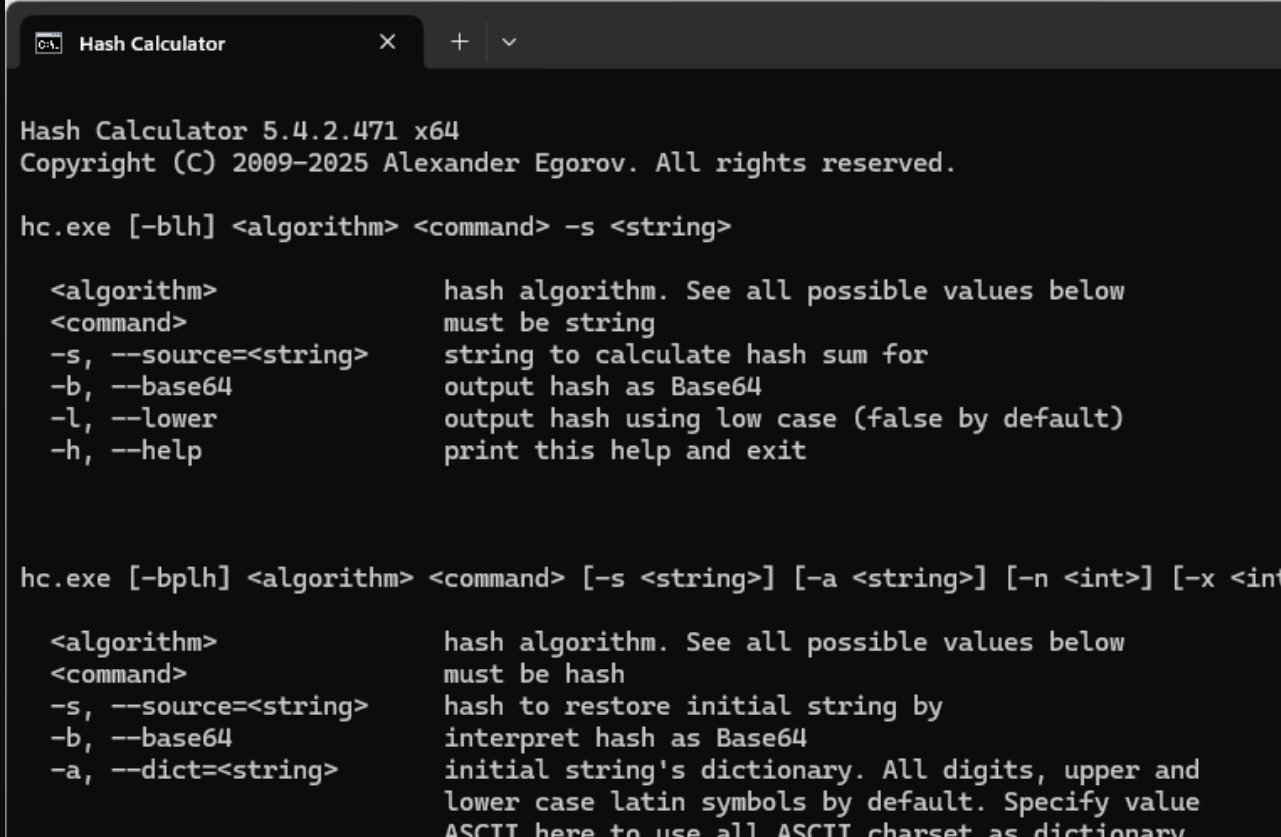Open a new terminal tab

(459, 42)
